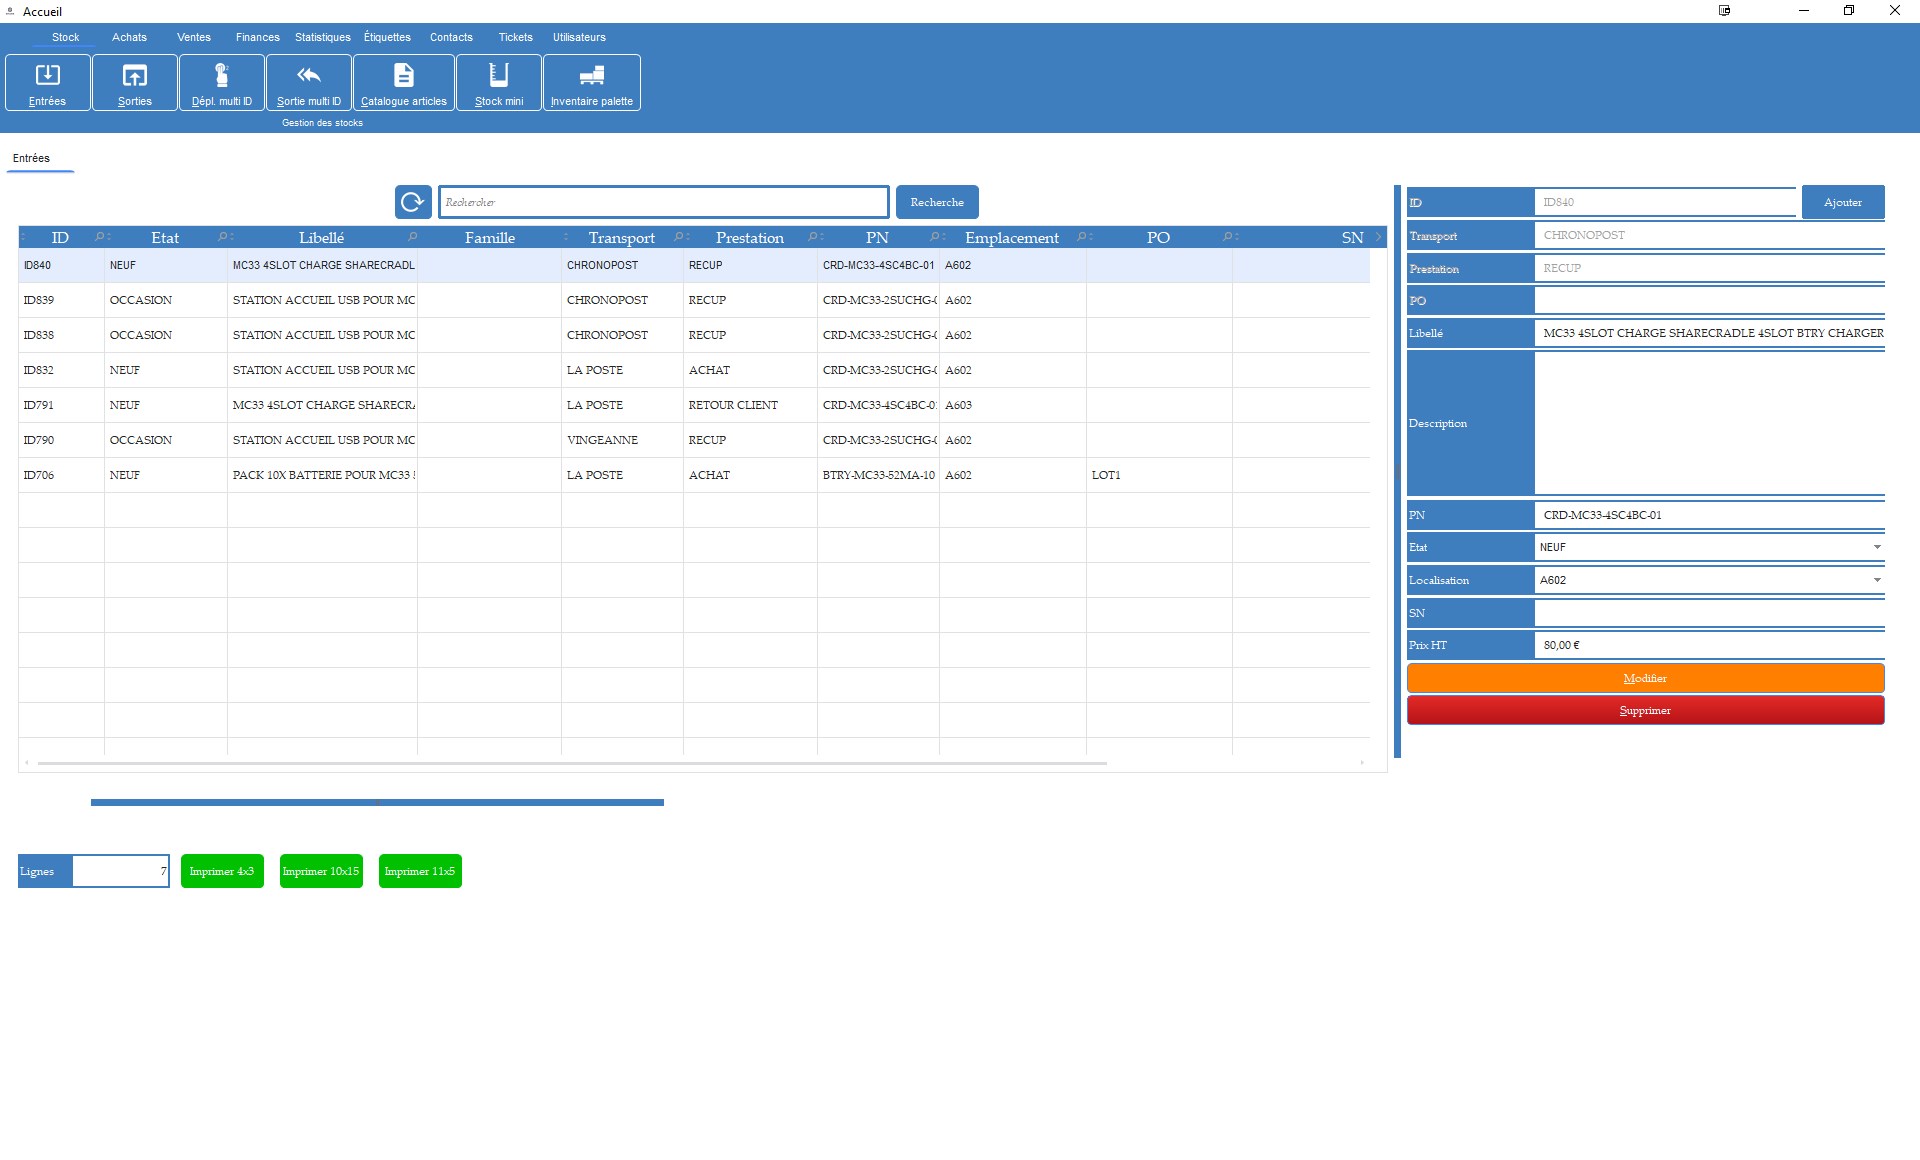Screen dimensions: 1920x1160
Task: Expand the Etat dropdown showing NEUF
Action: pyautogui.click(x=1877, y=547)
